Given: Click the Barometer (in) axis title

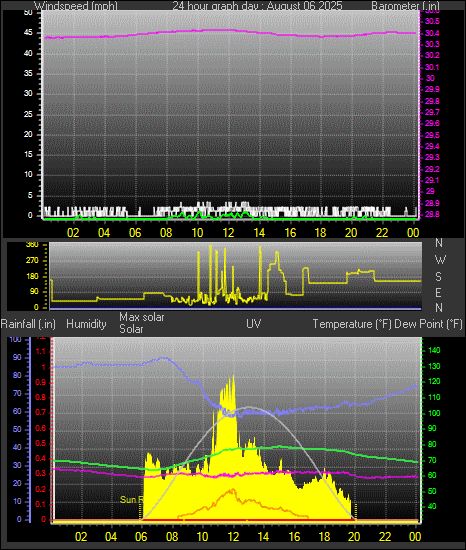Looking at the screenshot, I should pyautogui.click(x=405, y=6).
